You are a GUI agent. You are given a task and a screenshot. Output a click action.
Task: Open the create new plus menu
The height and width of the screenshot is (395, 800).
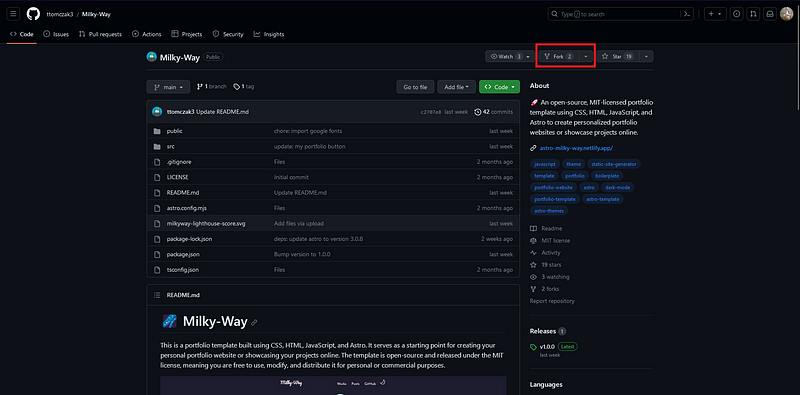coord(715,14)
